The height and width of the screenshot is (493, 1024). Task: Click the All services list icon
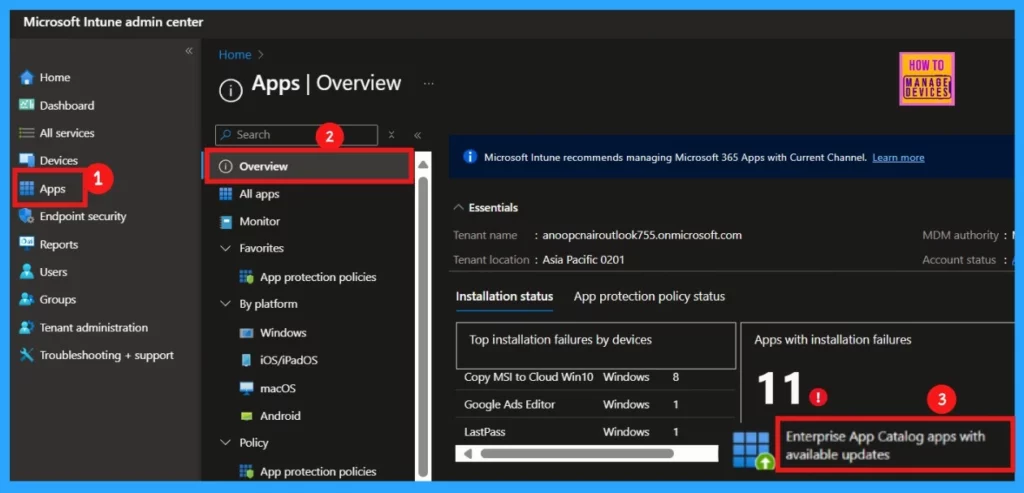(27, 133)
